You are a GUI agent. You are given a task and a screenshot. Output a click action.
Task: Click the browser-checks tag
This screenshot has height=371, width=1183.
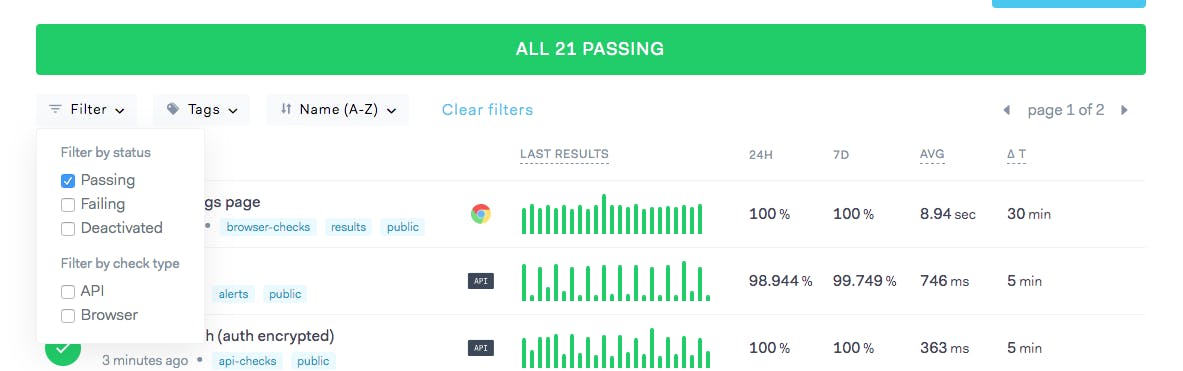pos(268,227)
